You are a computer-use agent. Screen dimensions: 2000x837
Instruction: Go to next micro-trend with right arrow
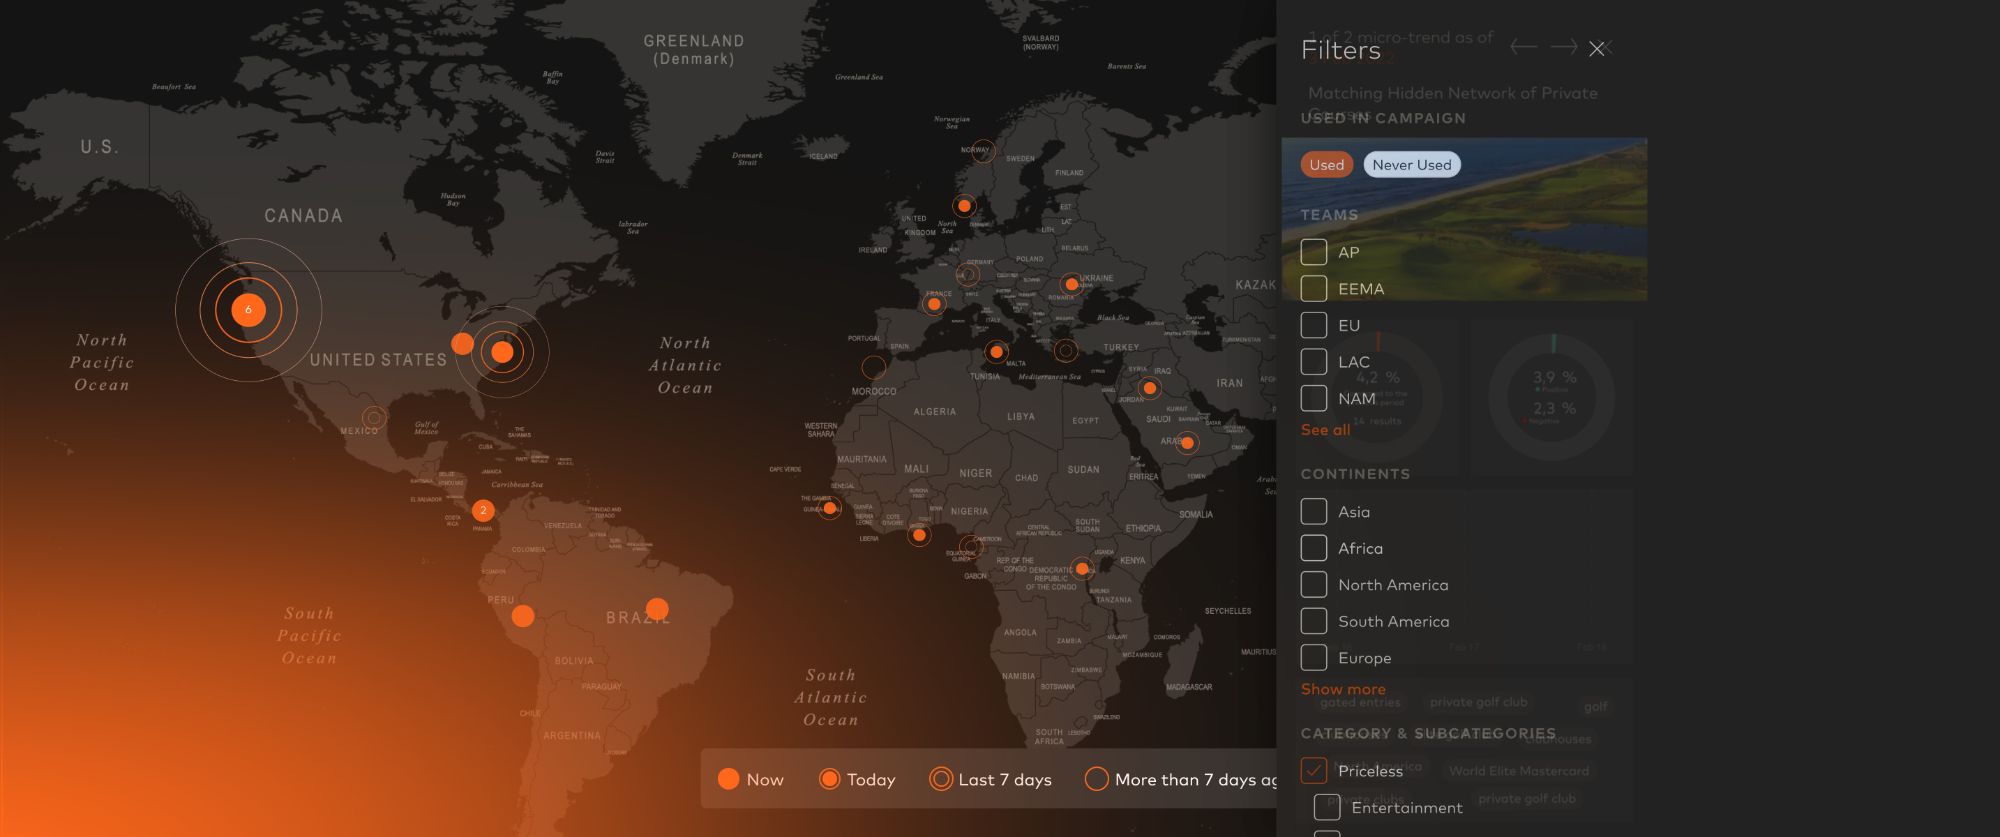[x=1563, y=47]
